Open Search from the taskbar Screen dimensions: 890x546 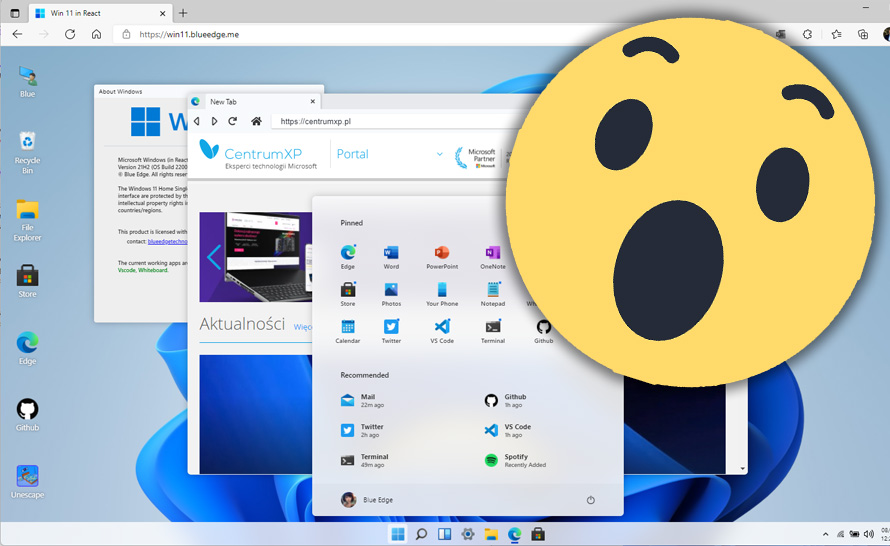421,534
